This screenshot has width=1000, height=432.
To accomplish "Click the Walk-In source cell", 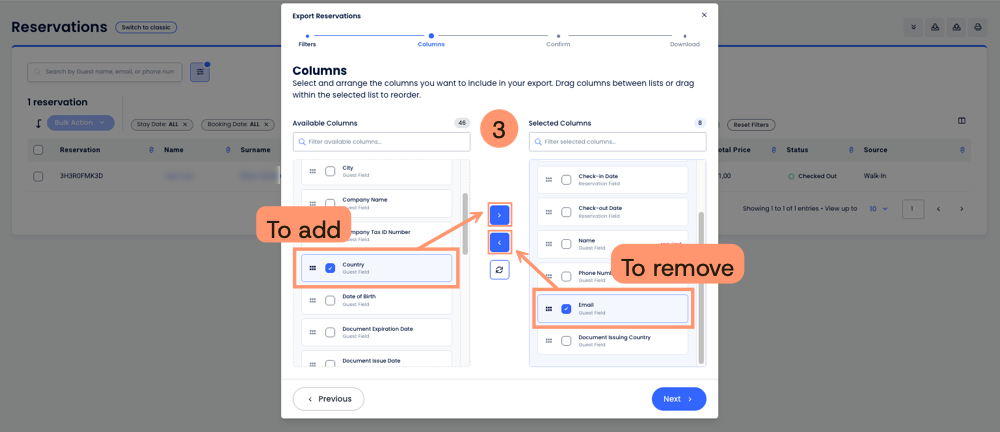I will [875, 176].
